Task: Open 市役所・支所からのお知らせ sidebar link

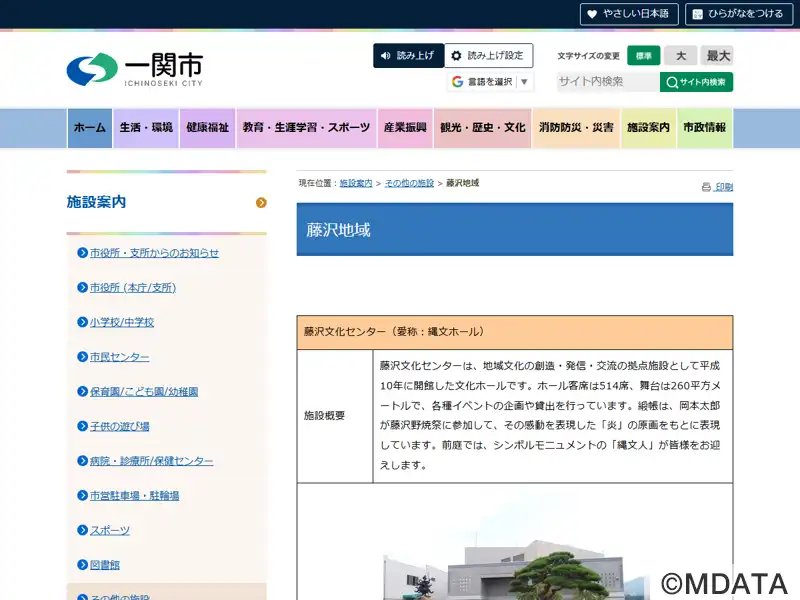Action: click(x=154, y=253)
